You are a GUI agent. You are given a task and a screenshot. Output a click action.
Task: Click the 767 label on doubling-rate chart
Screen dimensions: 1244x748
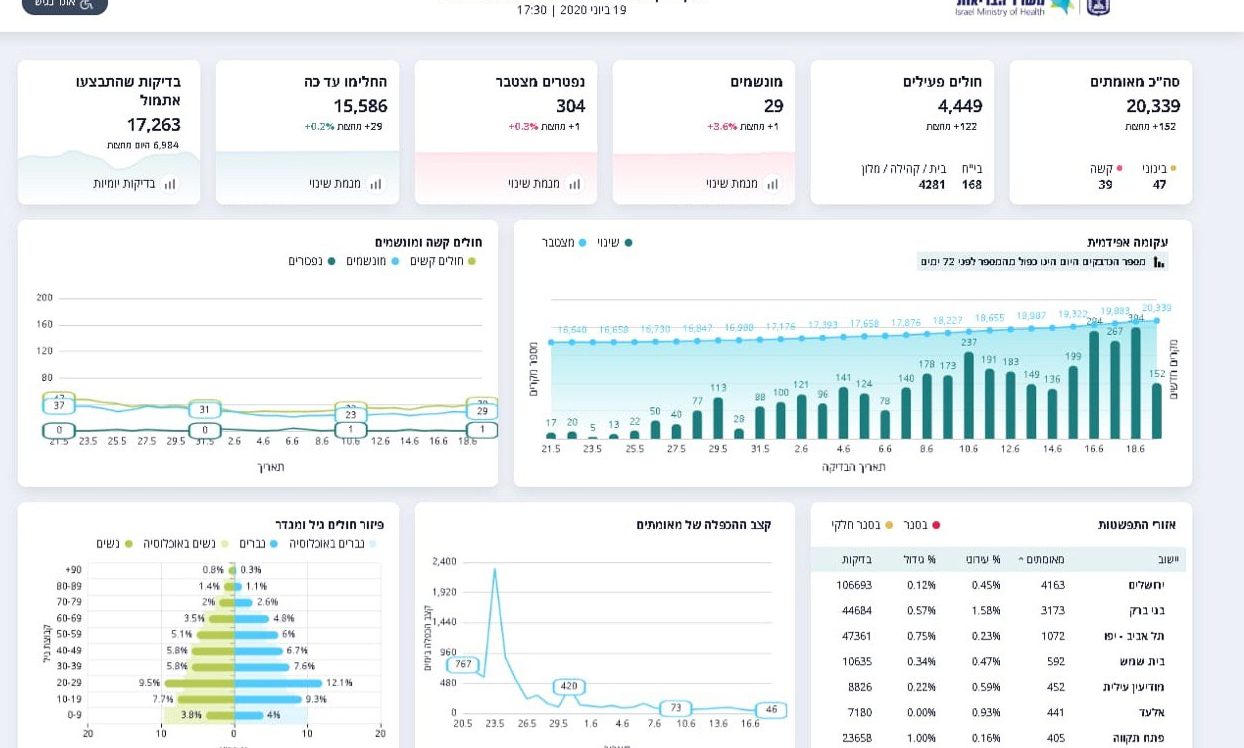click(463, 664)
